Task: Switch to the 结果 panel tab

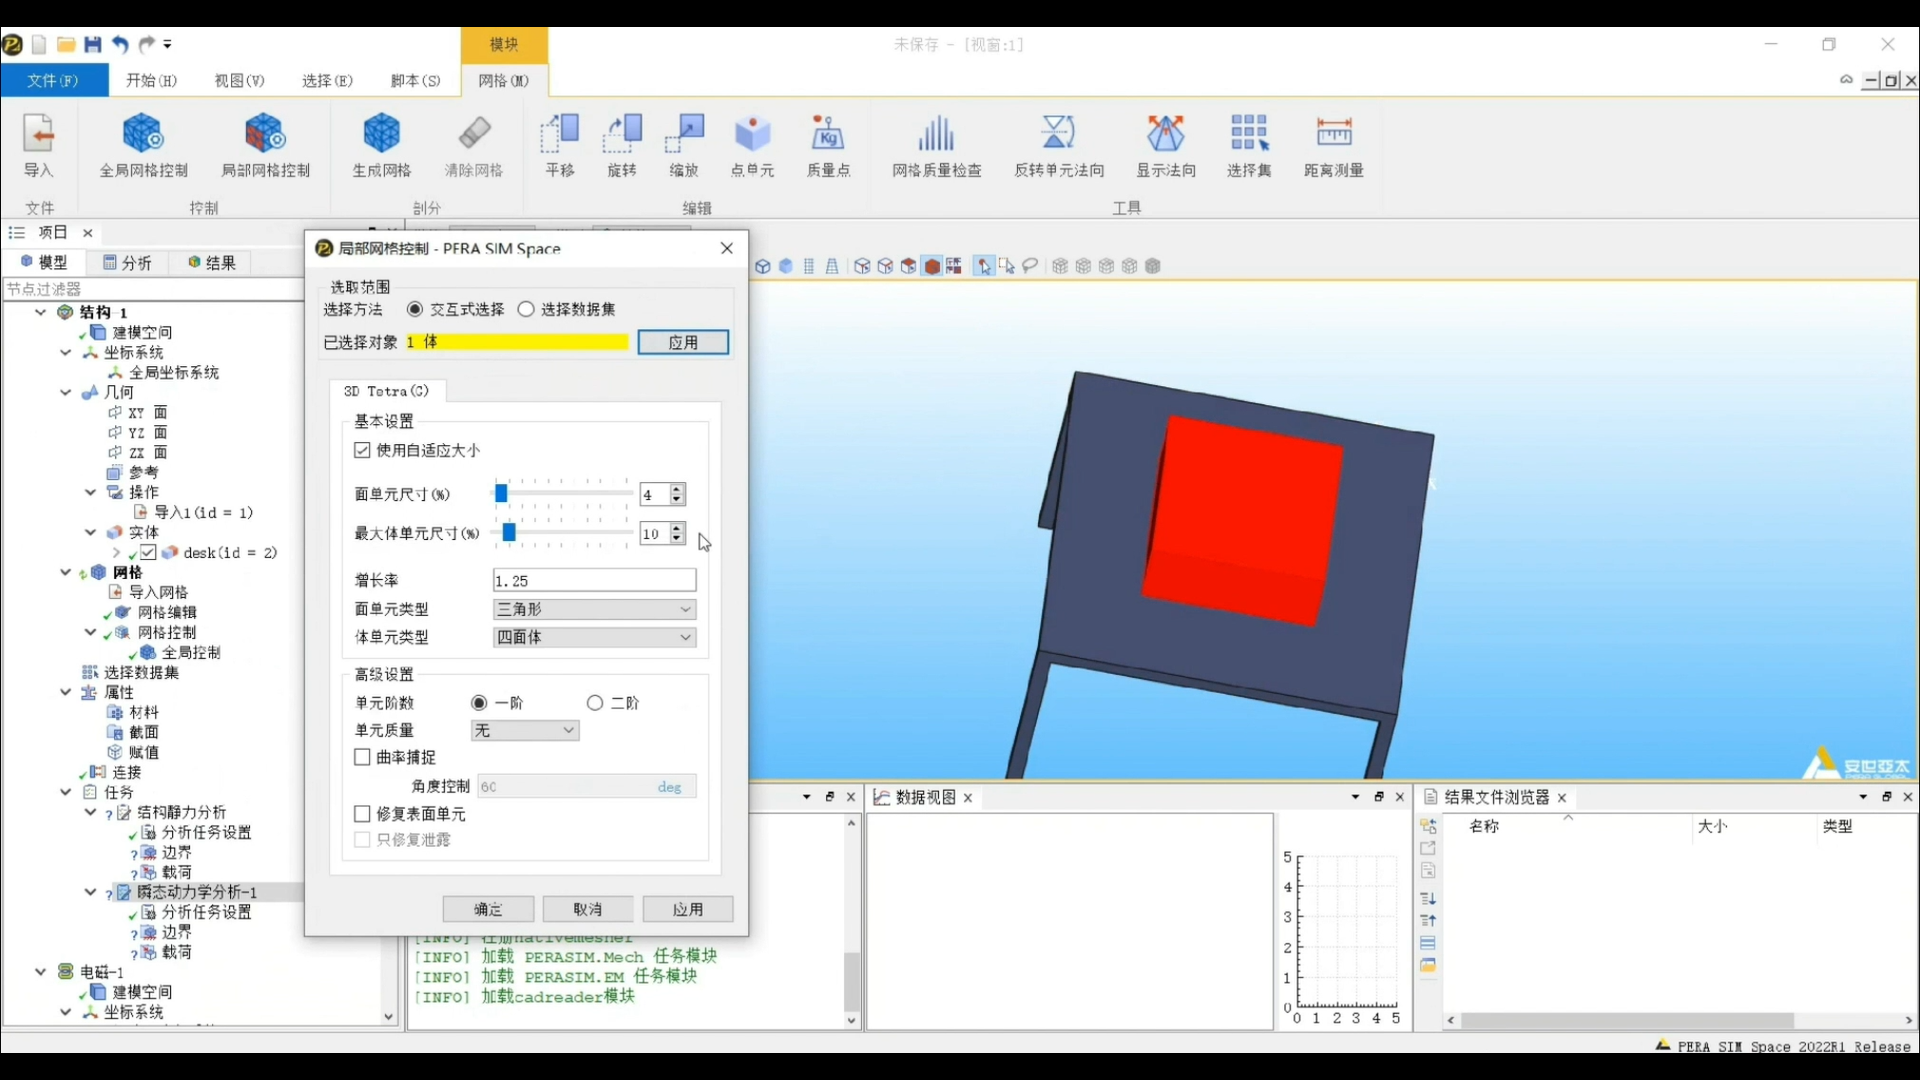Action: point(212,262)
